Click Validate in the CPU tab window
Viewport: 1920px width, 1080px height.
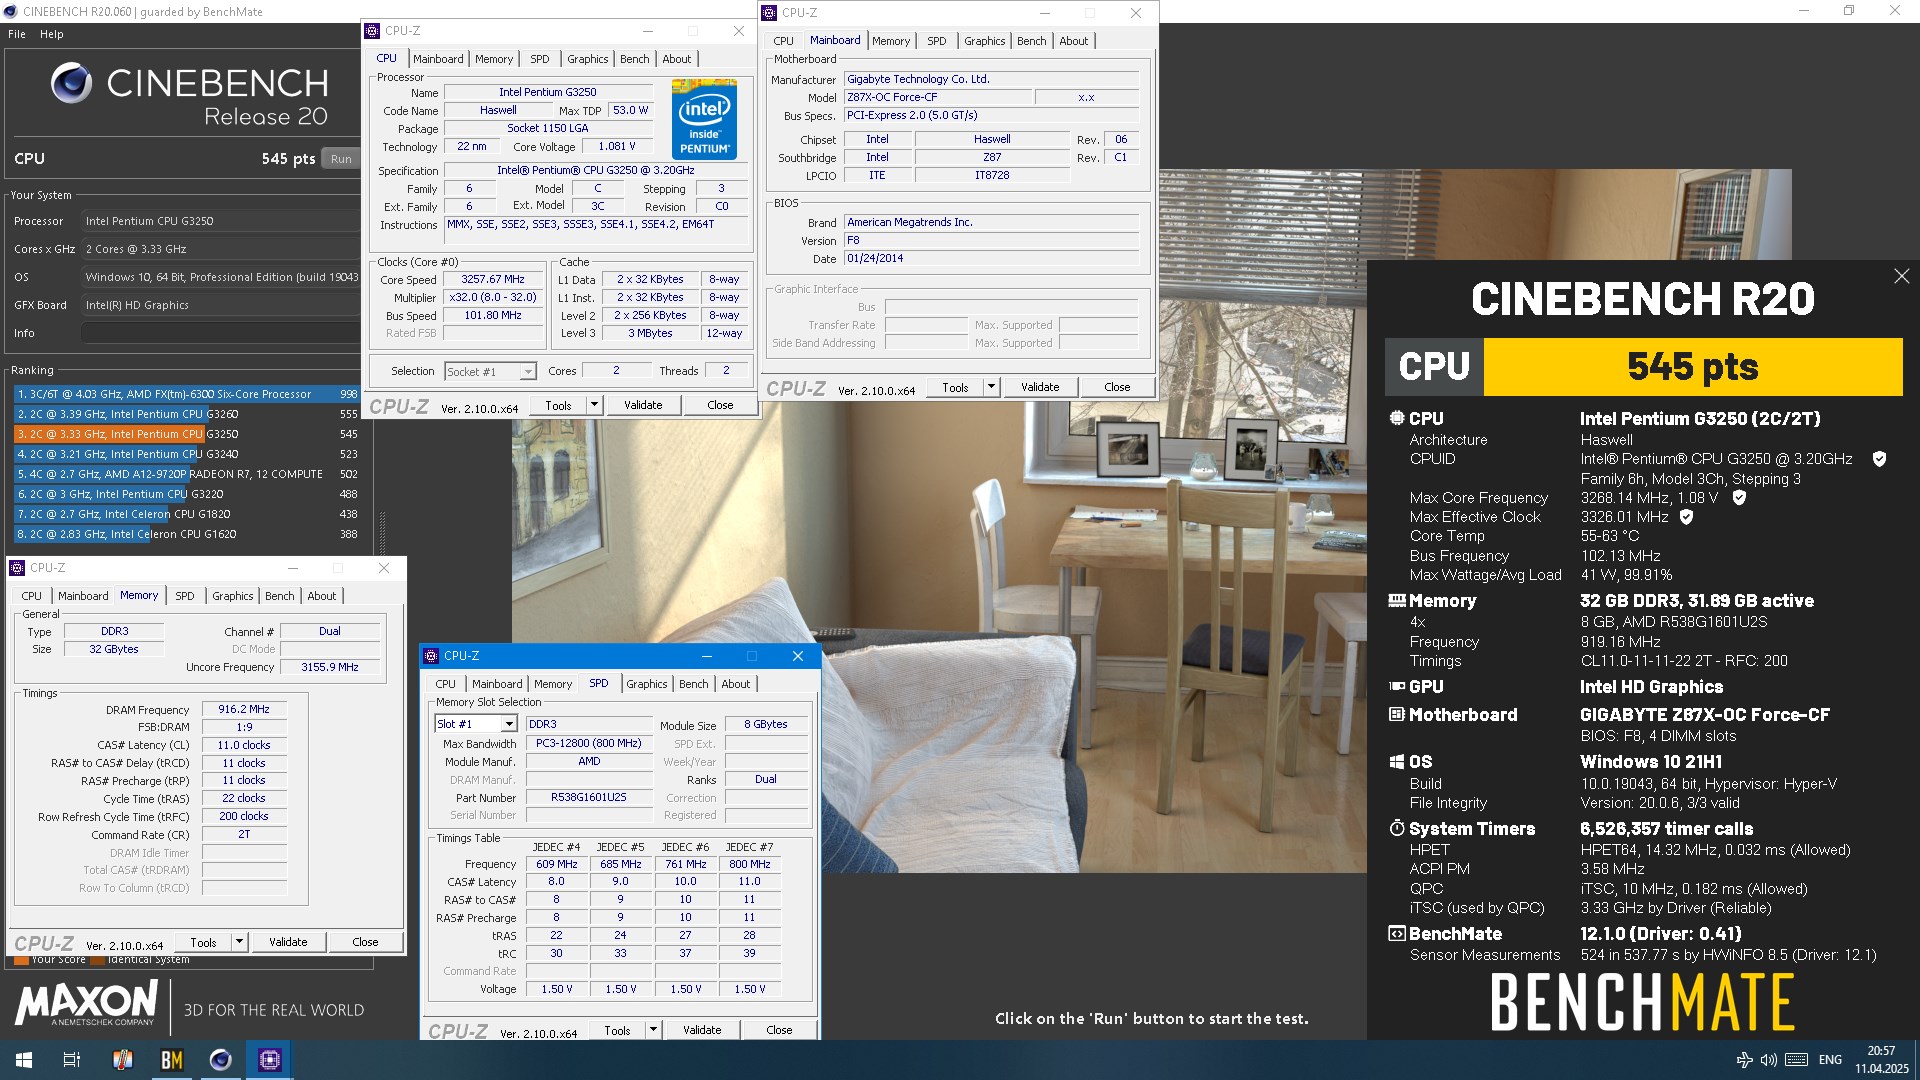click(x=643, y=405)
